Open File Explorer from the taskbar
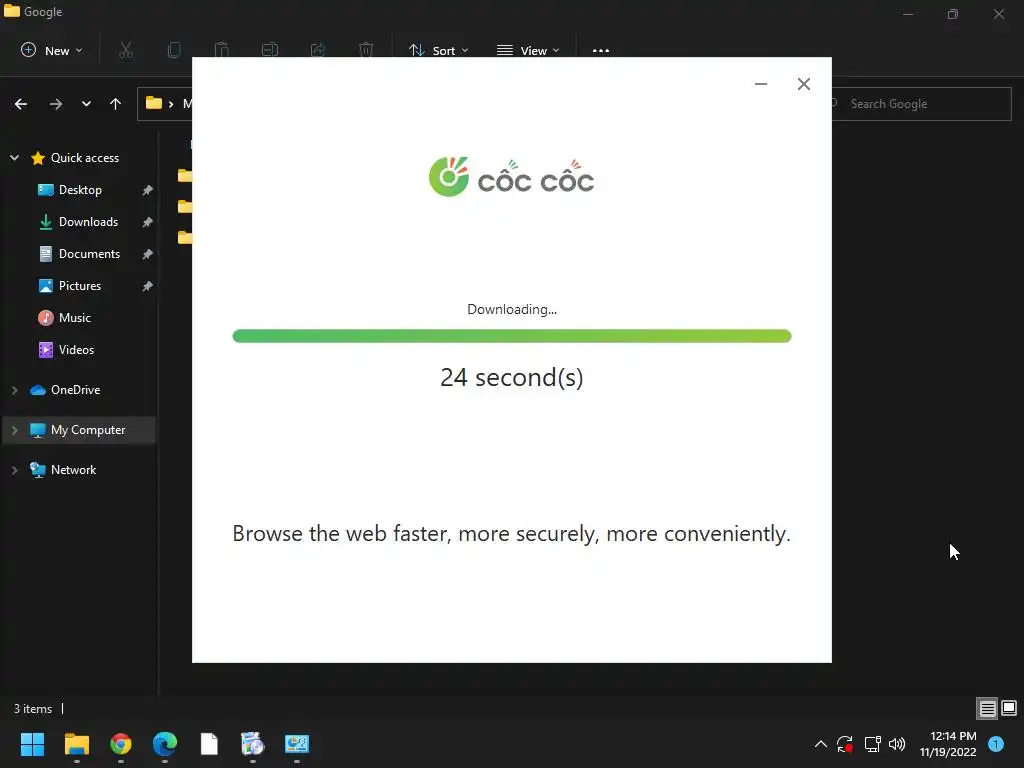The height and width of the screenshot is (768, 1024). (x=76, y=744)
